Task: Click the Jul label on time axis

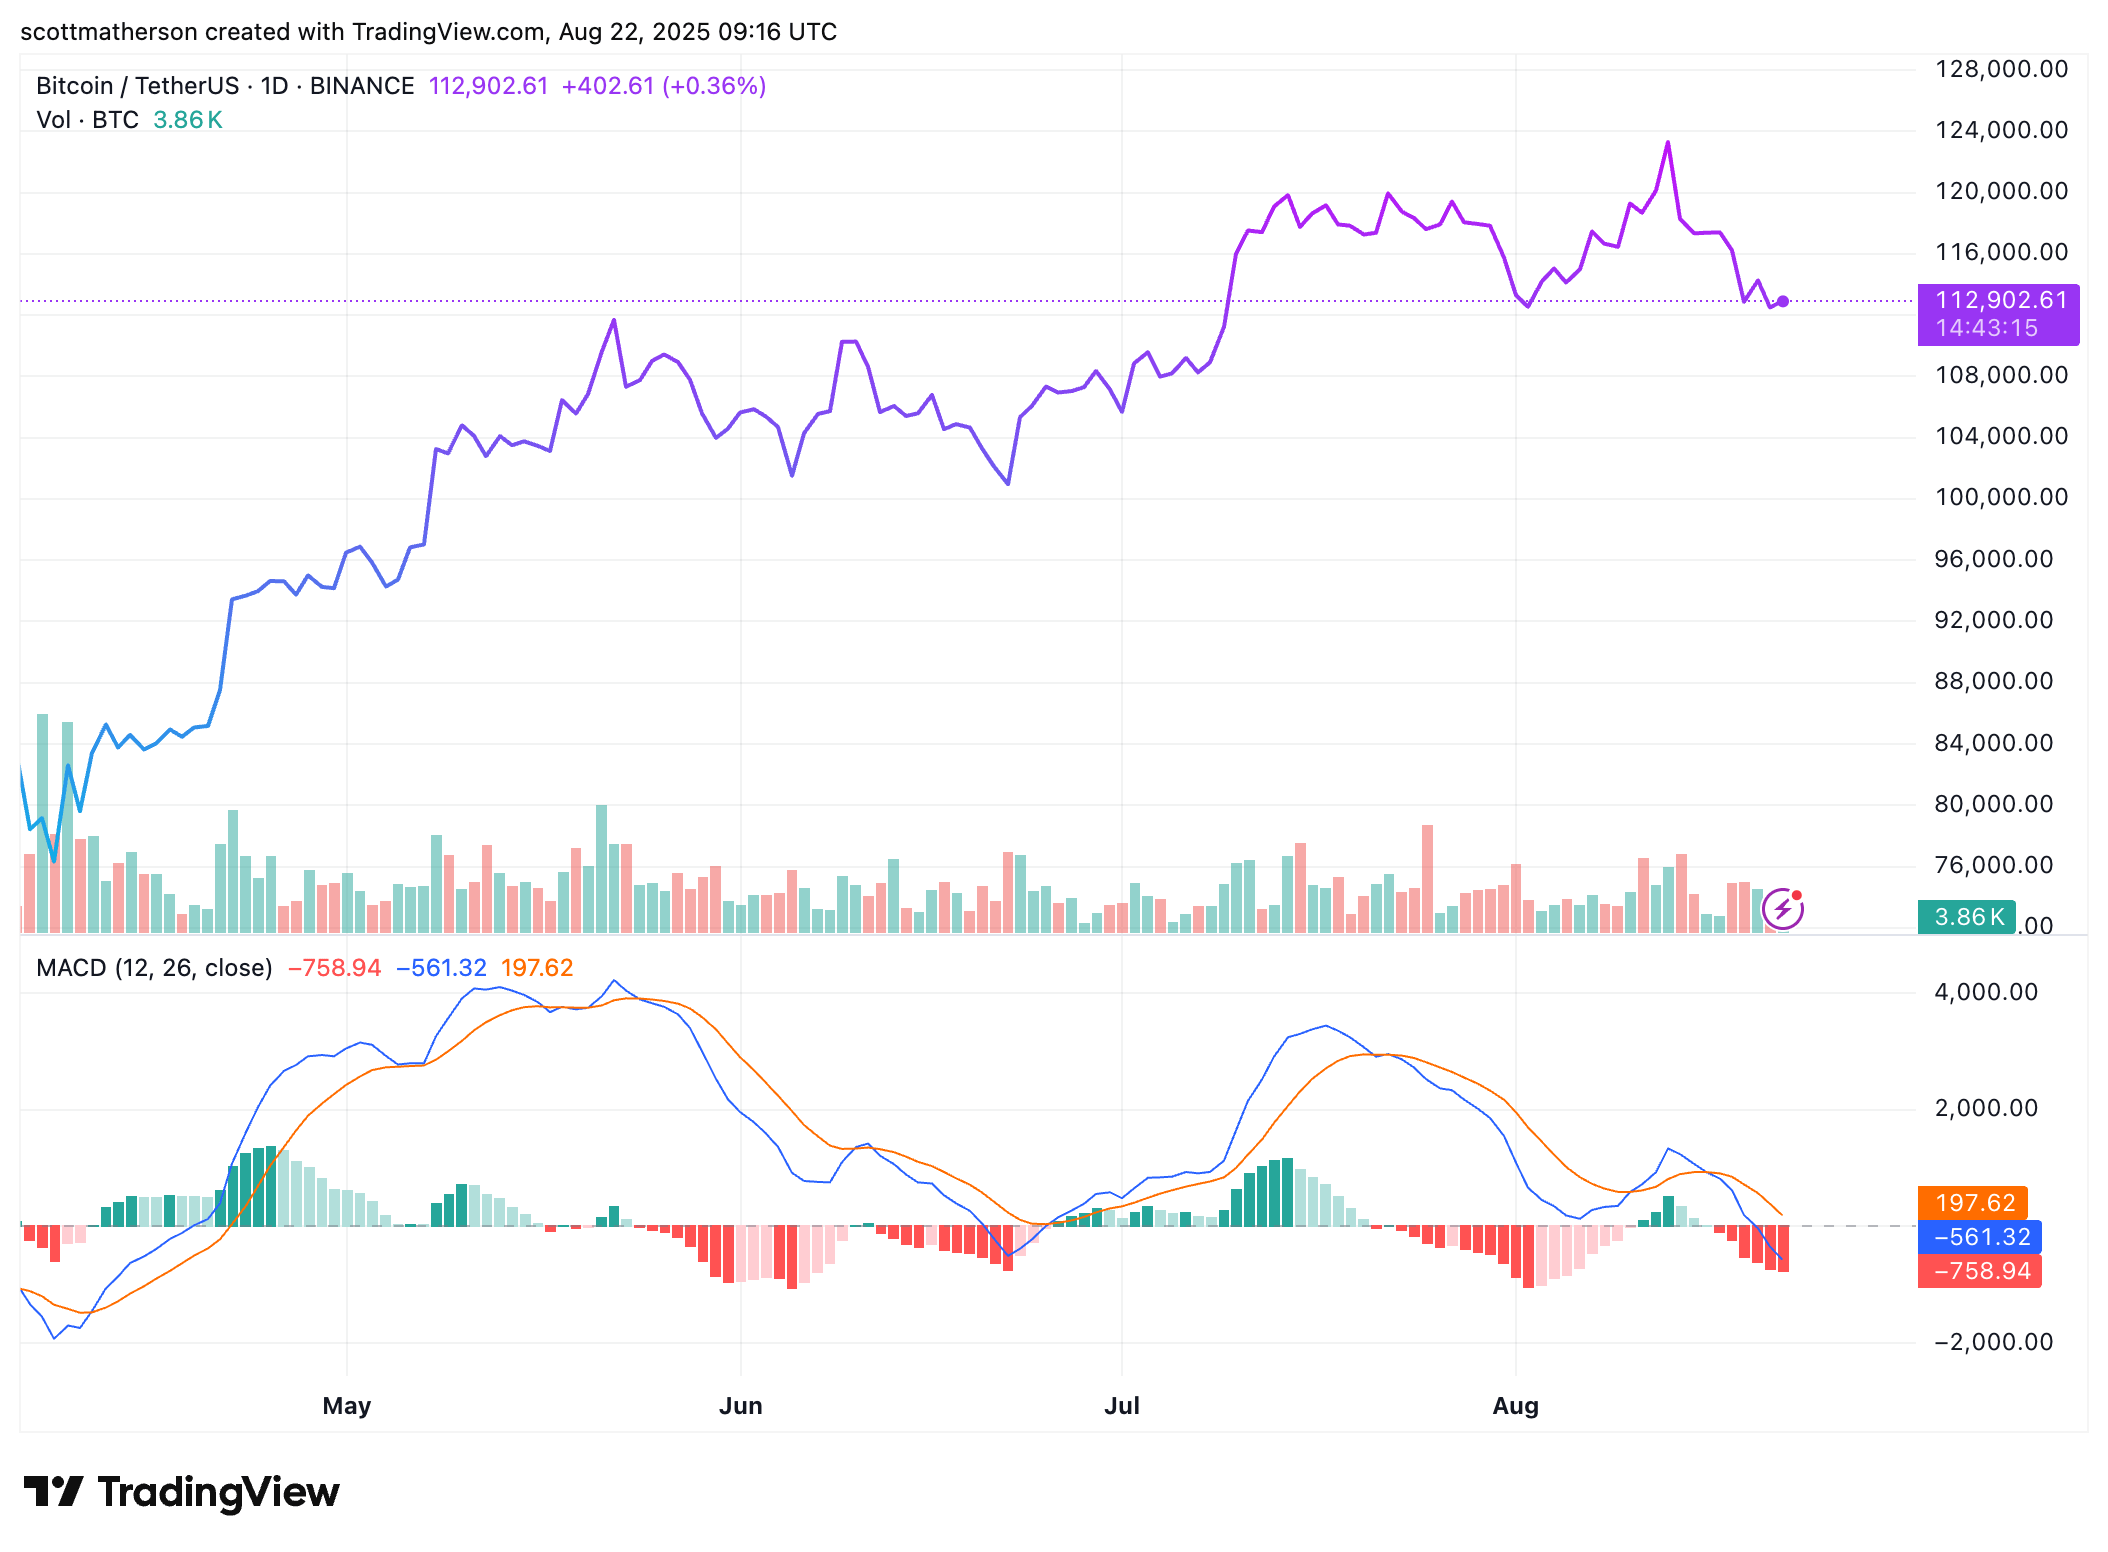Action: tap(1121, 1405)
